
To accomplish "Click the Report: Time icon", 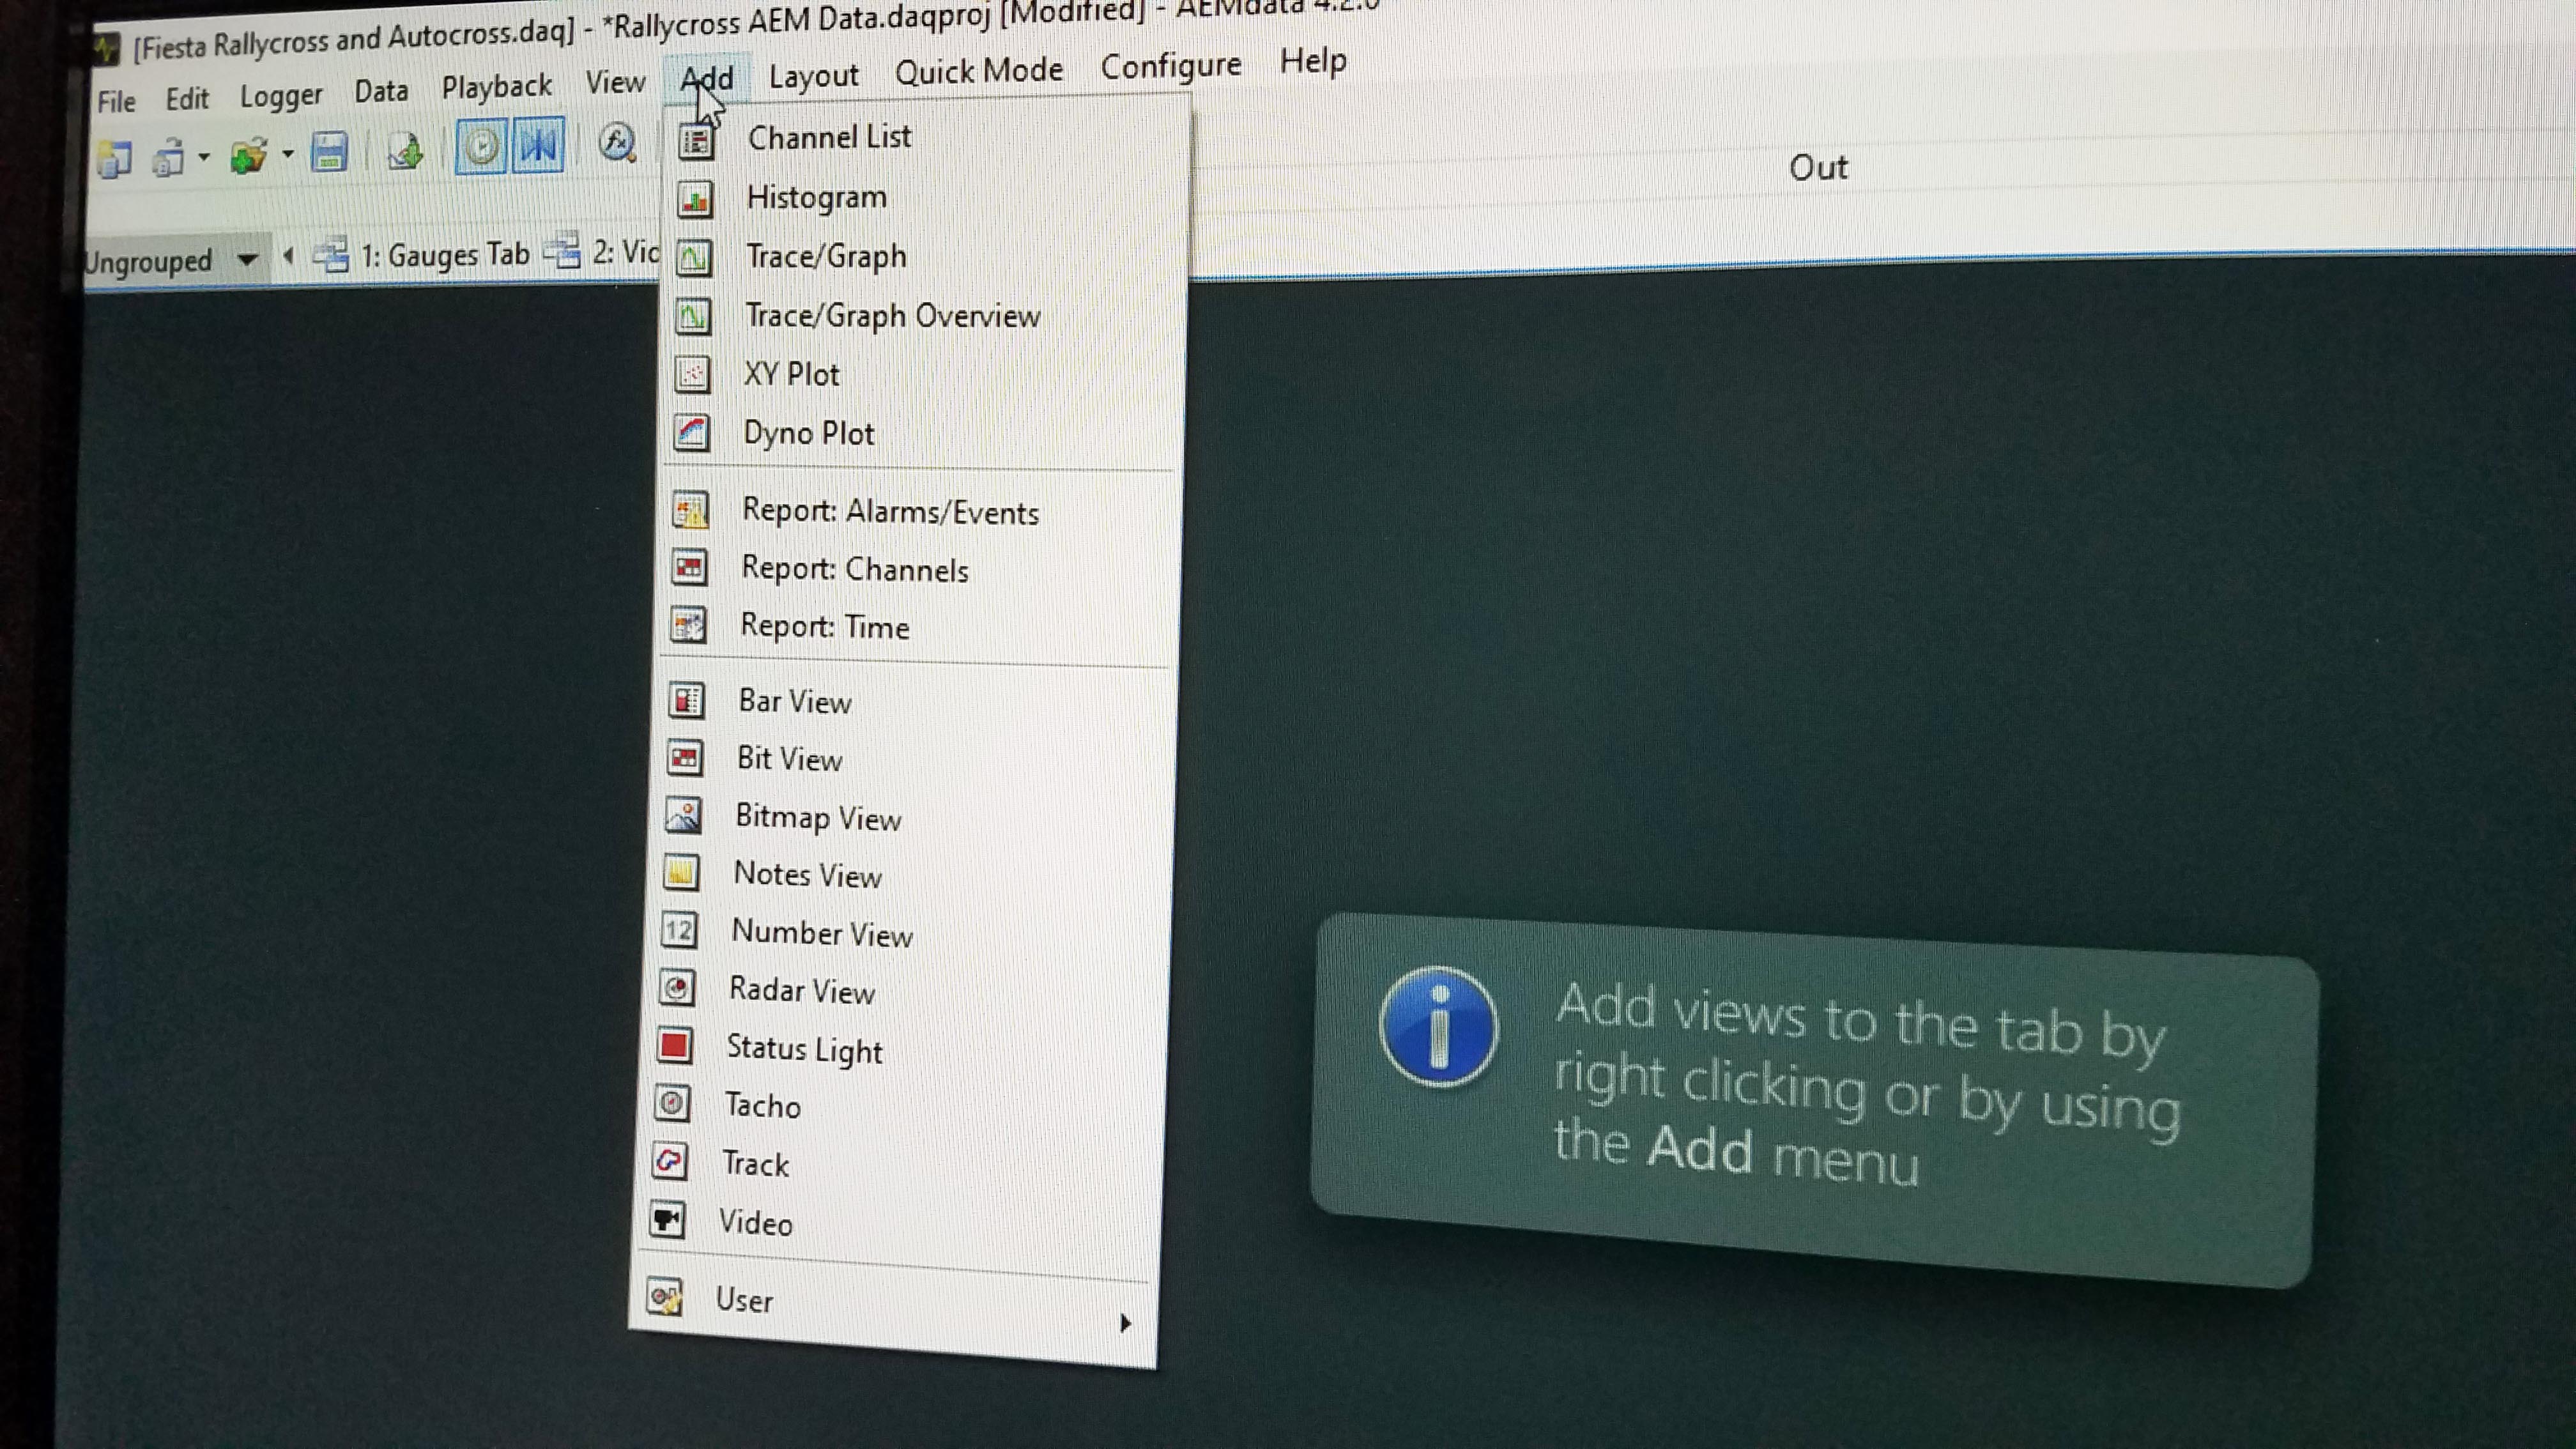I will pos(688,626).
